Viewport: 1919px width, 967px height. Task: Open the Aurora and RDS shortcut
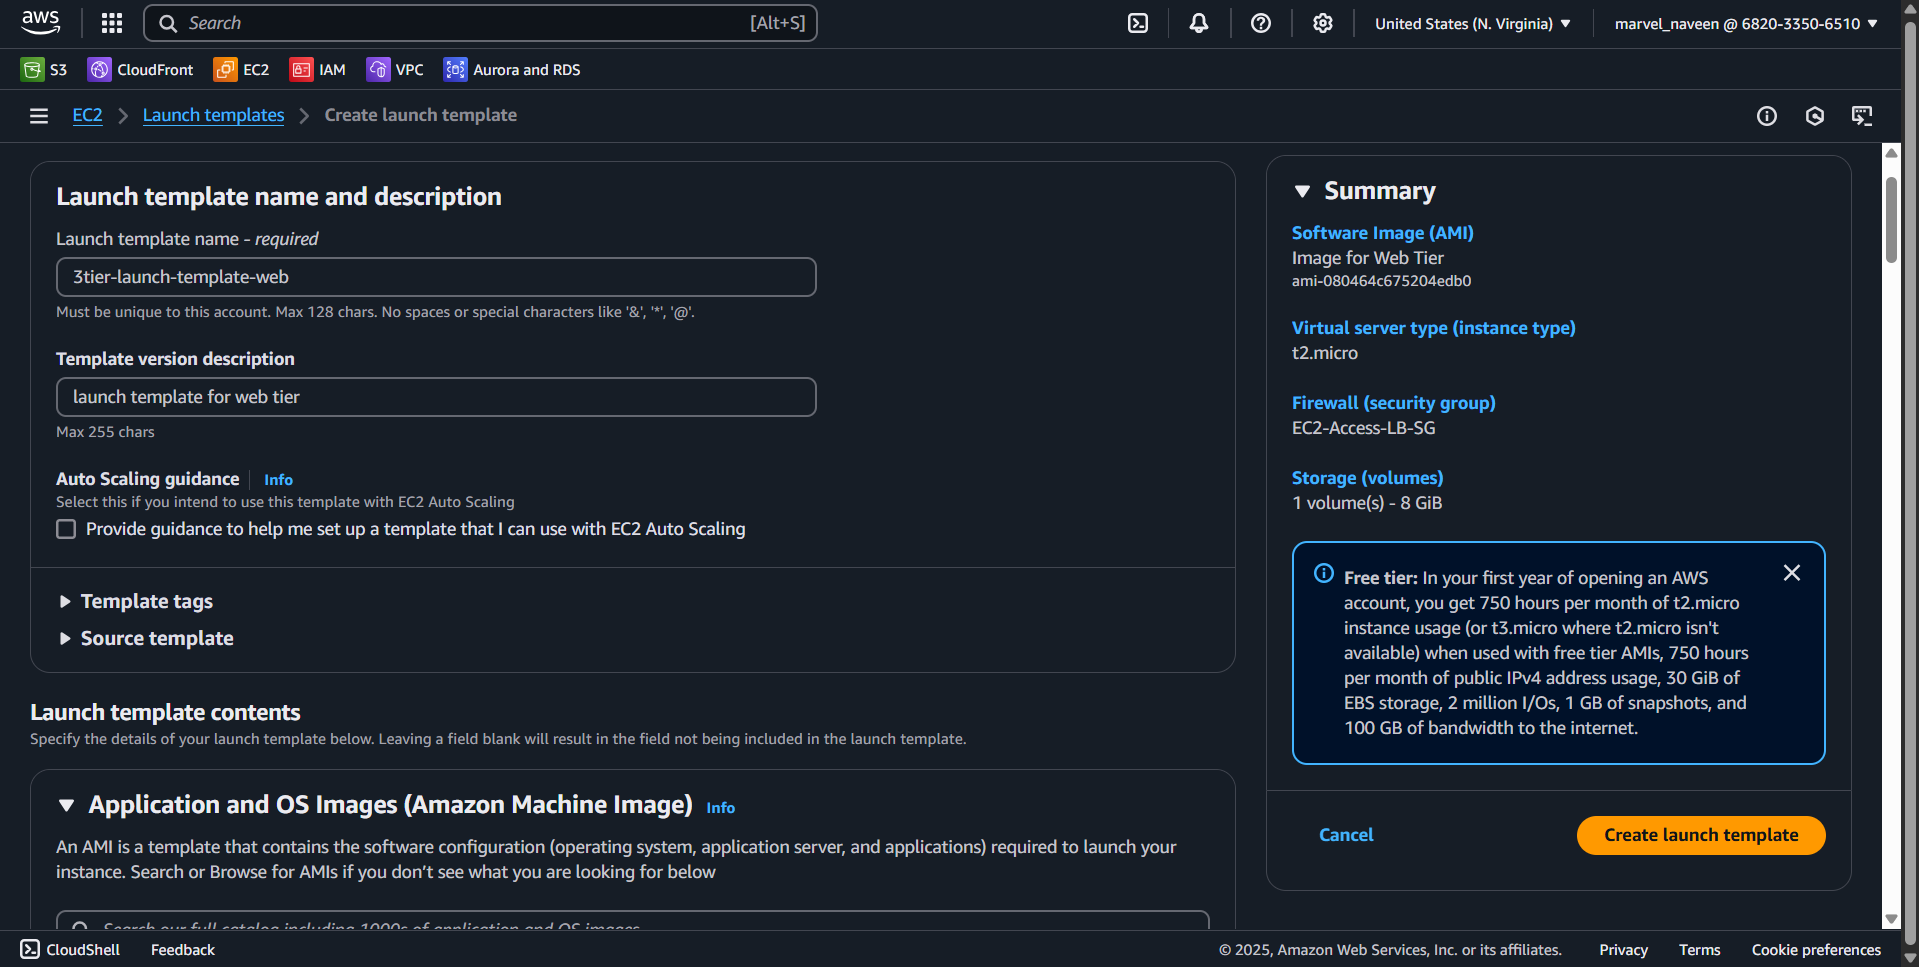(x=512, y=69)
